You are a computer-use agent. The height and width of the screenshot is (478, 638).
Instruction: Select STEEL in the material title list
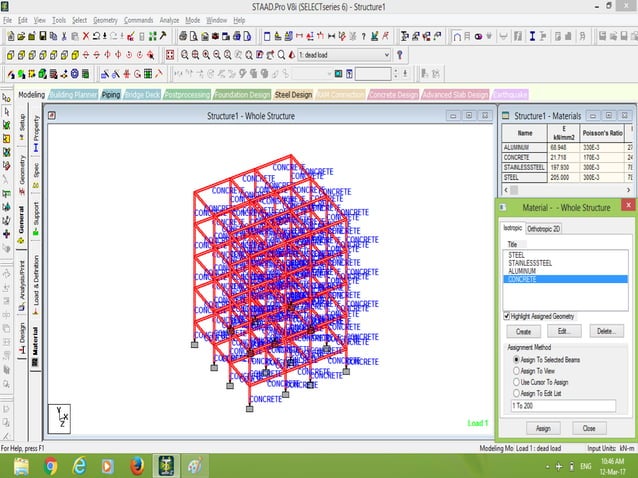click(x=517, y=255)
